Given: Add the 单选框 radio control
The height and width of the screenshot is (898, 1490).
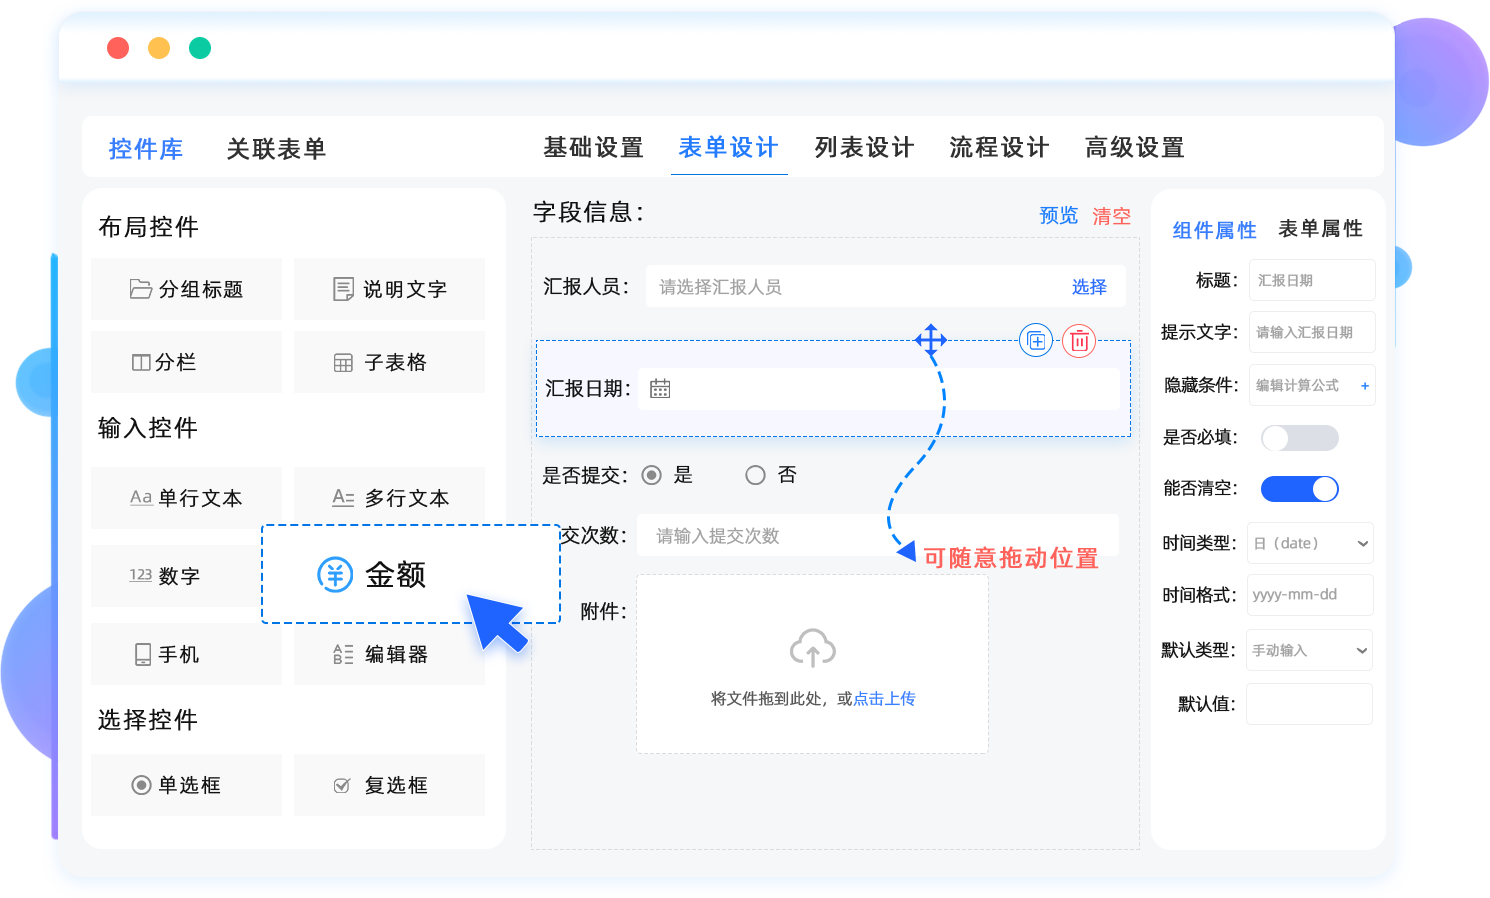Looking at the screenshot, I should point(186,785).
